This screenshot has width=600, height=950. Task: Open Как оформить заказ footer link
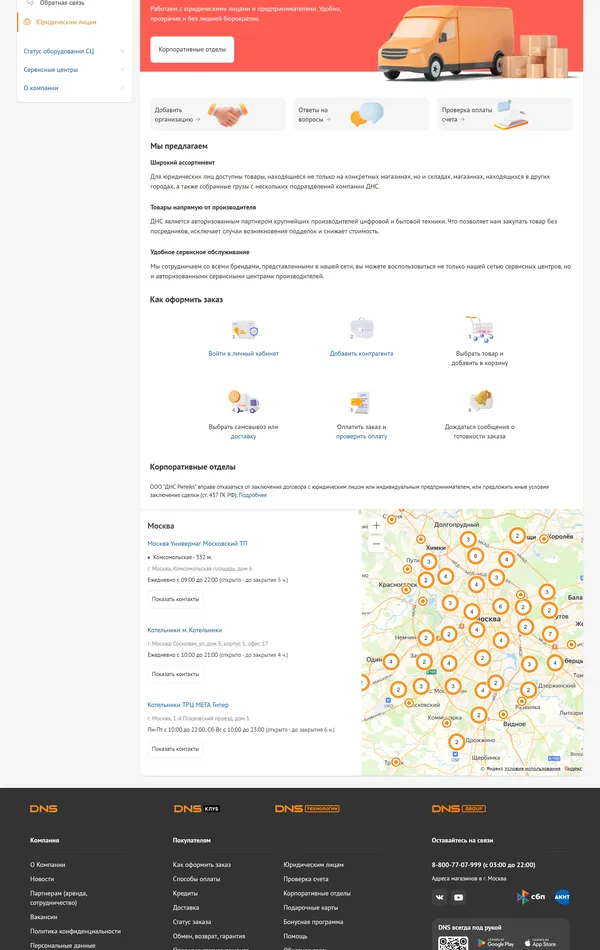202,865
